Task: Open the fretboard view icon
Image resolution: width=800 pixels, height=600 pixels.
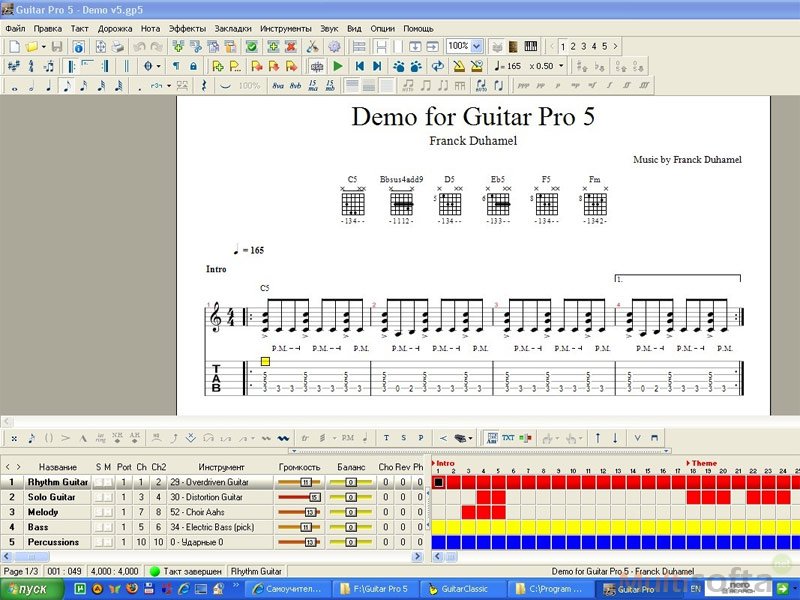Action: coord(514,47)
